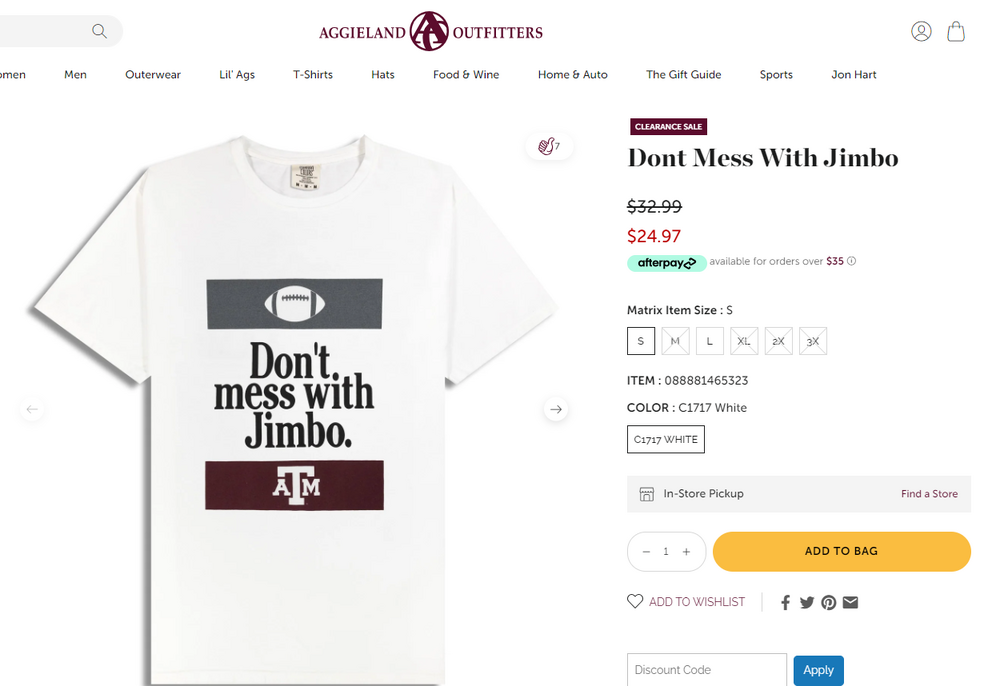Click the ADD TO BAG button

tap(841, 551)
